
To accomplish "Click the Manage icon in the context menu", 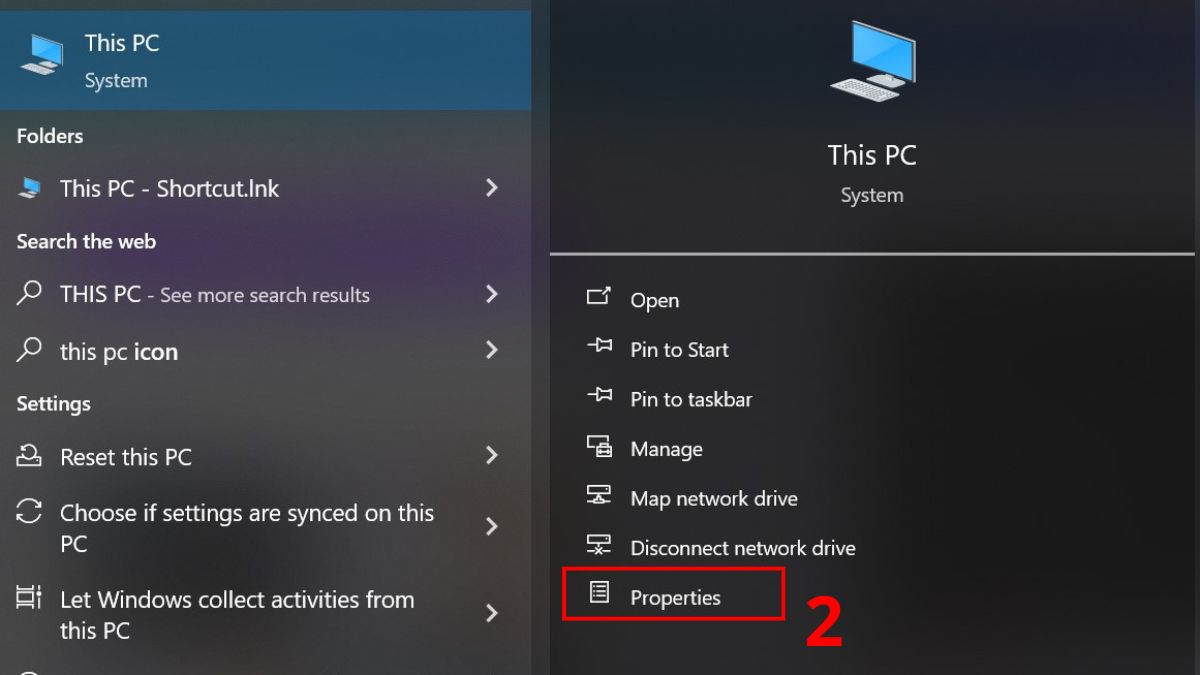I will [601, 448].
